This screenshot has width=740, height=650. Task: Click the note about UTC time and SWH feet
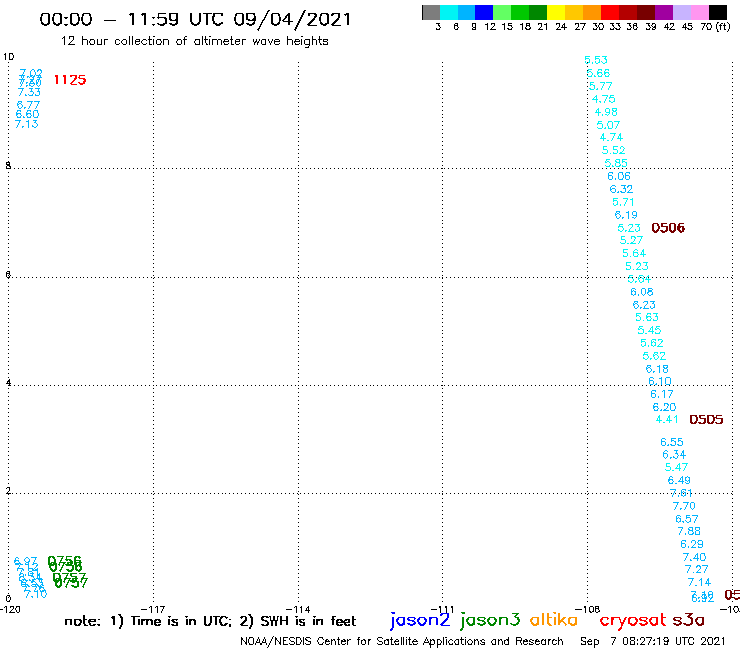210,621
